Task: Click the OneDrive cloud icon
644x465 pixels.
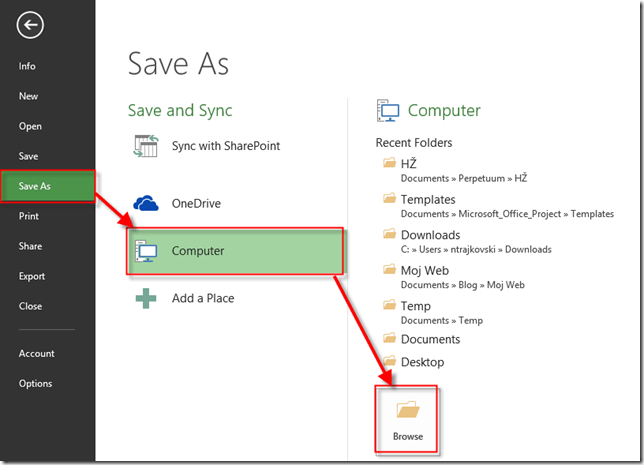Action: pyautogui.click(x=147, y=203)
